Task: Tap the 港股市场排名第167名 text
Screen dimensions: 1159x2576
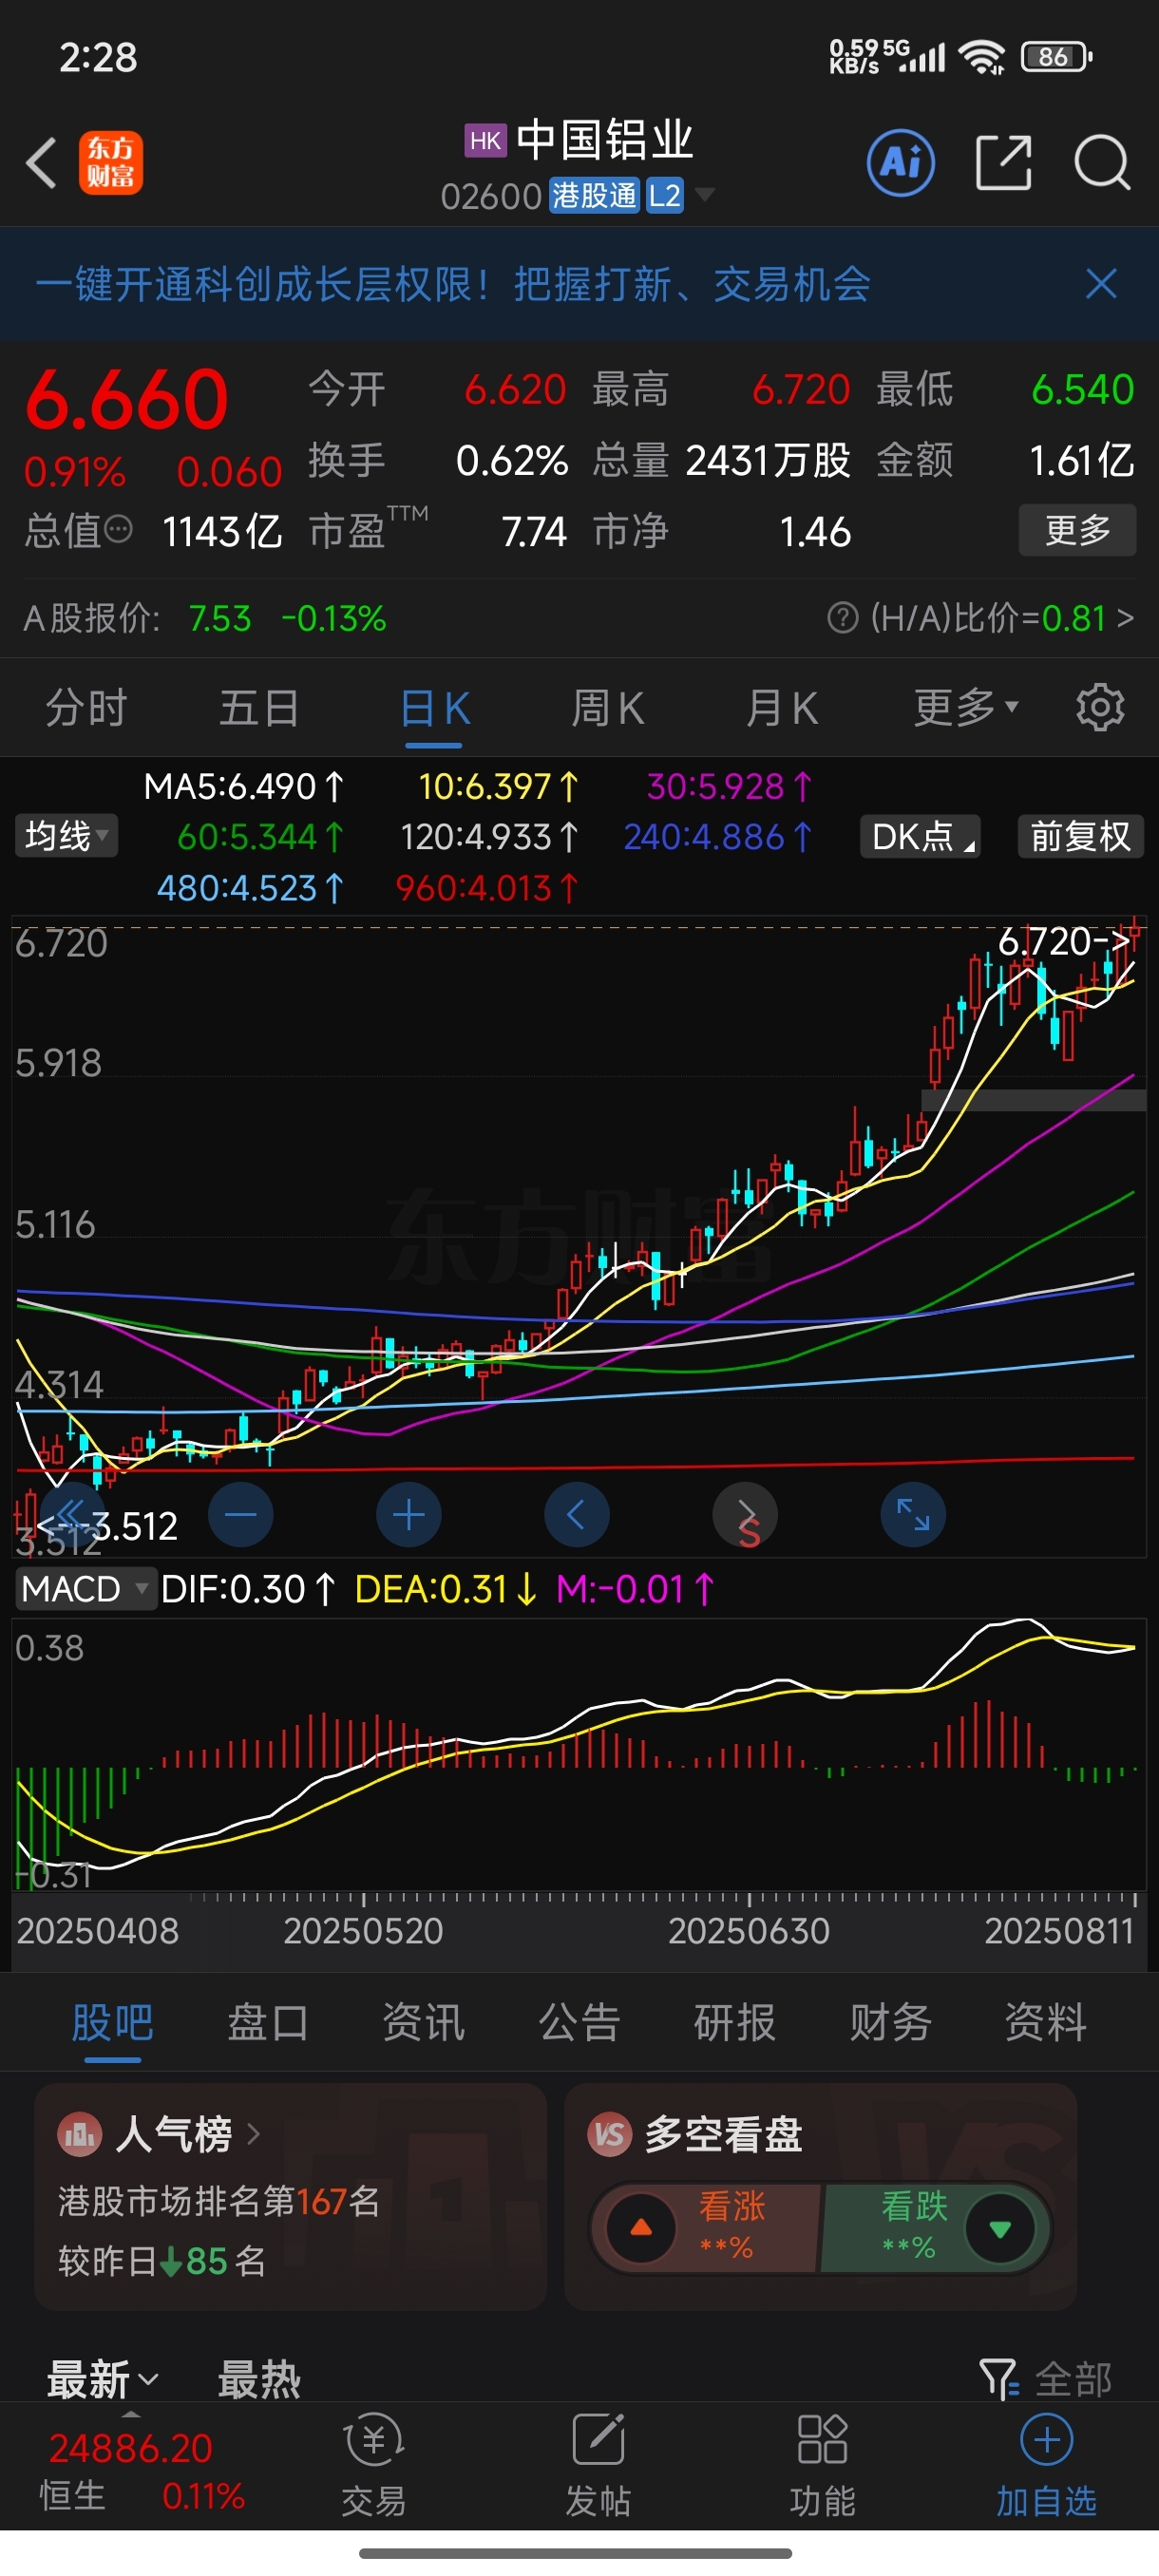Action: [x=219, y=2200]
